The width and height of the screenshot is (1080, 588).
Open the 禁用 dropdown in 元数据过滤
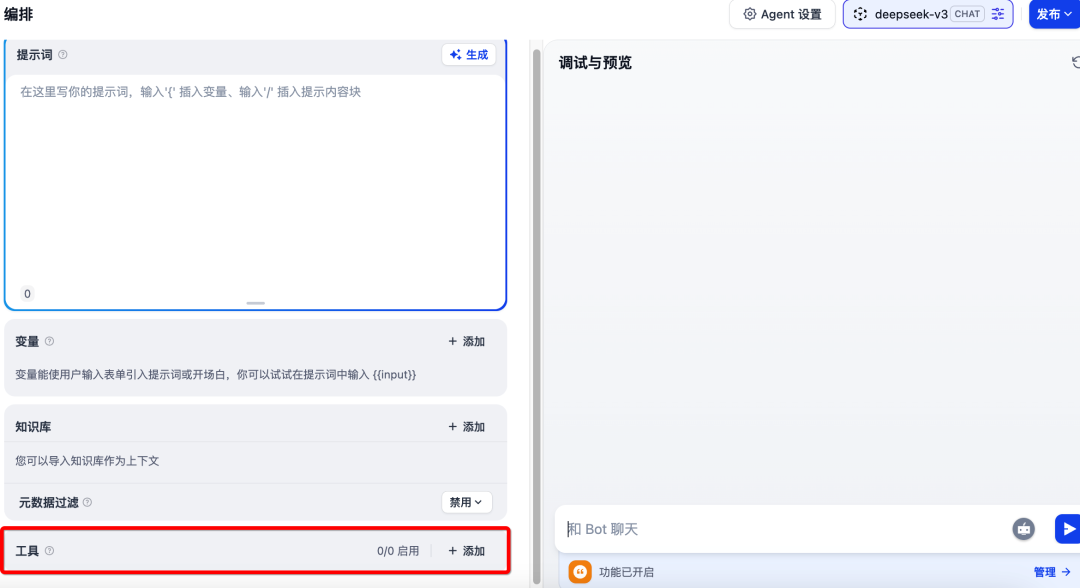[x=466, y=502]
